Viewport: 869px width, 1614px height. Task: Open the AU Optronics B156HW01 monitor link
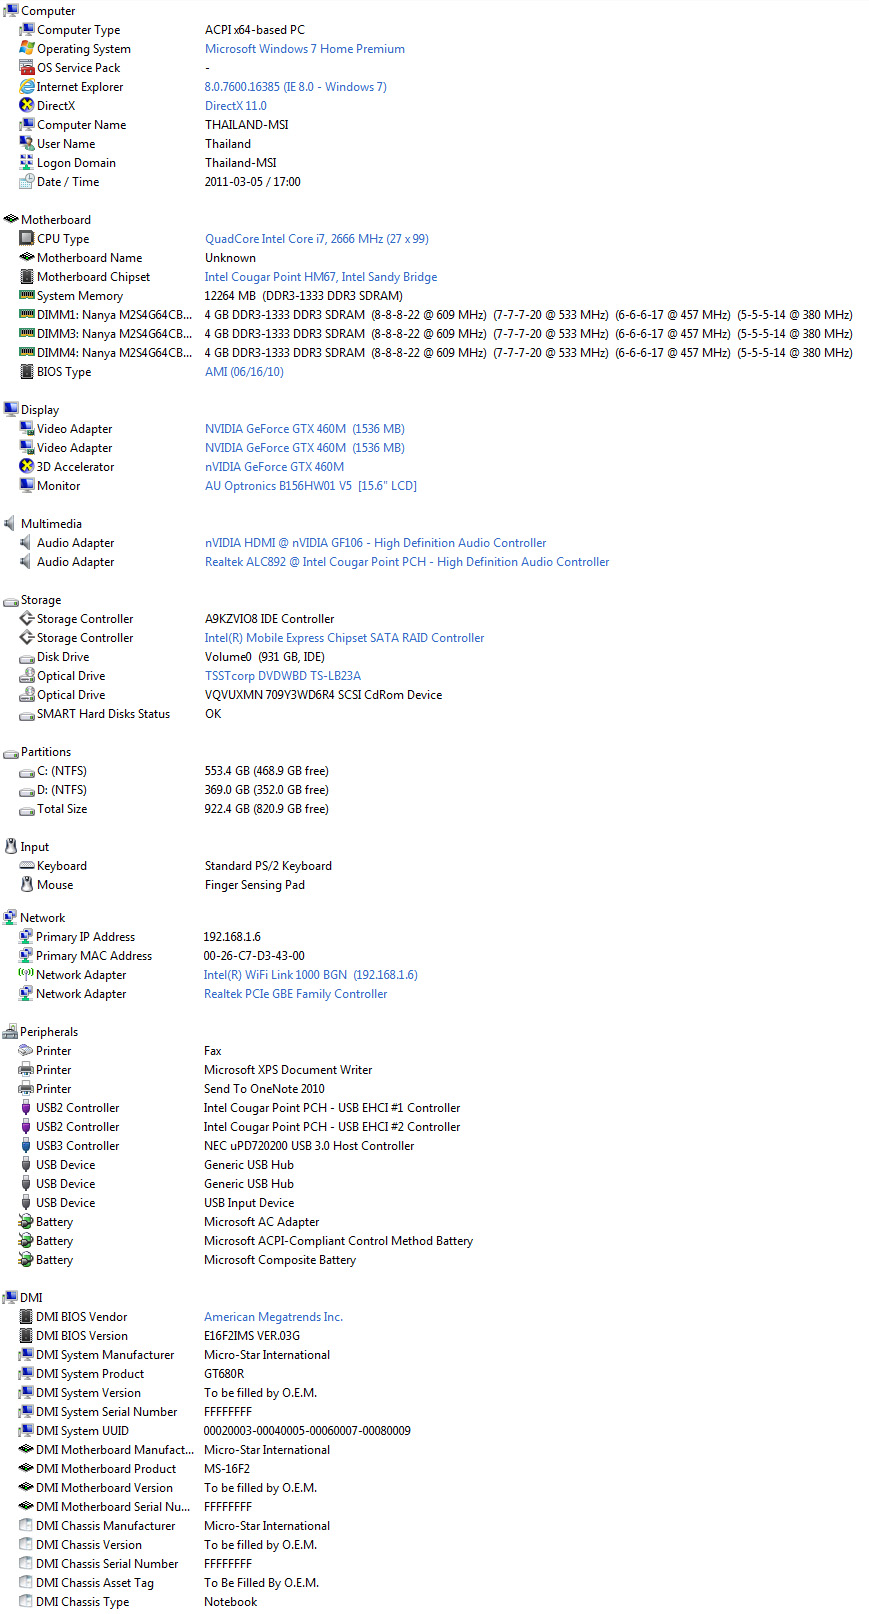pyautogui.click(x=311, y=486)
